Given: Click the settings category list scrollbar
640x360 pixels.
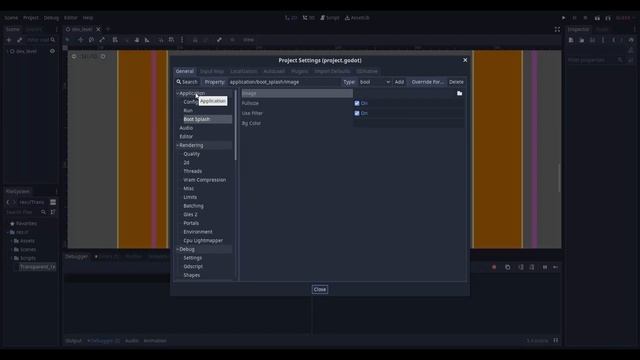Looking at the screenshot, I should [x=236, y=125].
